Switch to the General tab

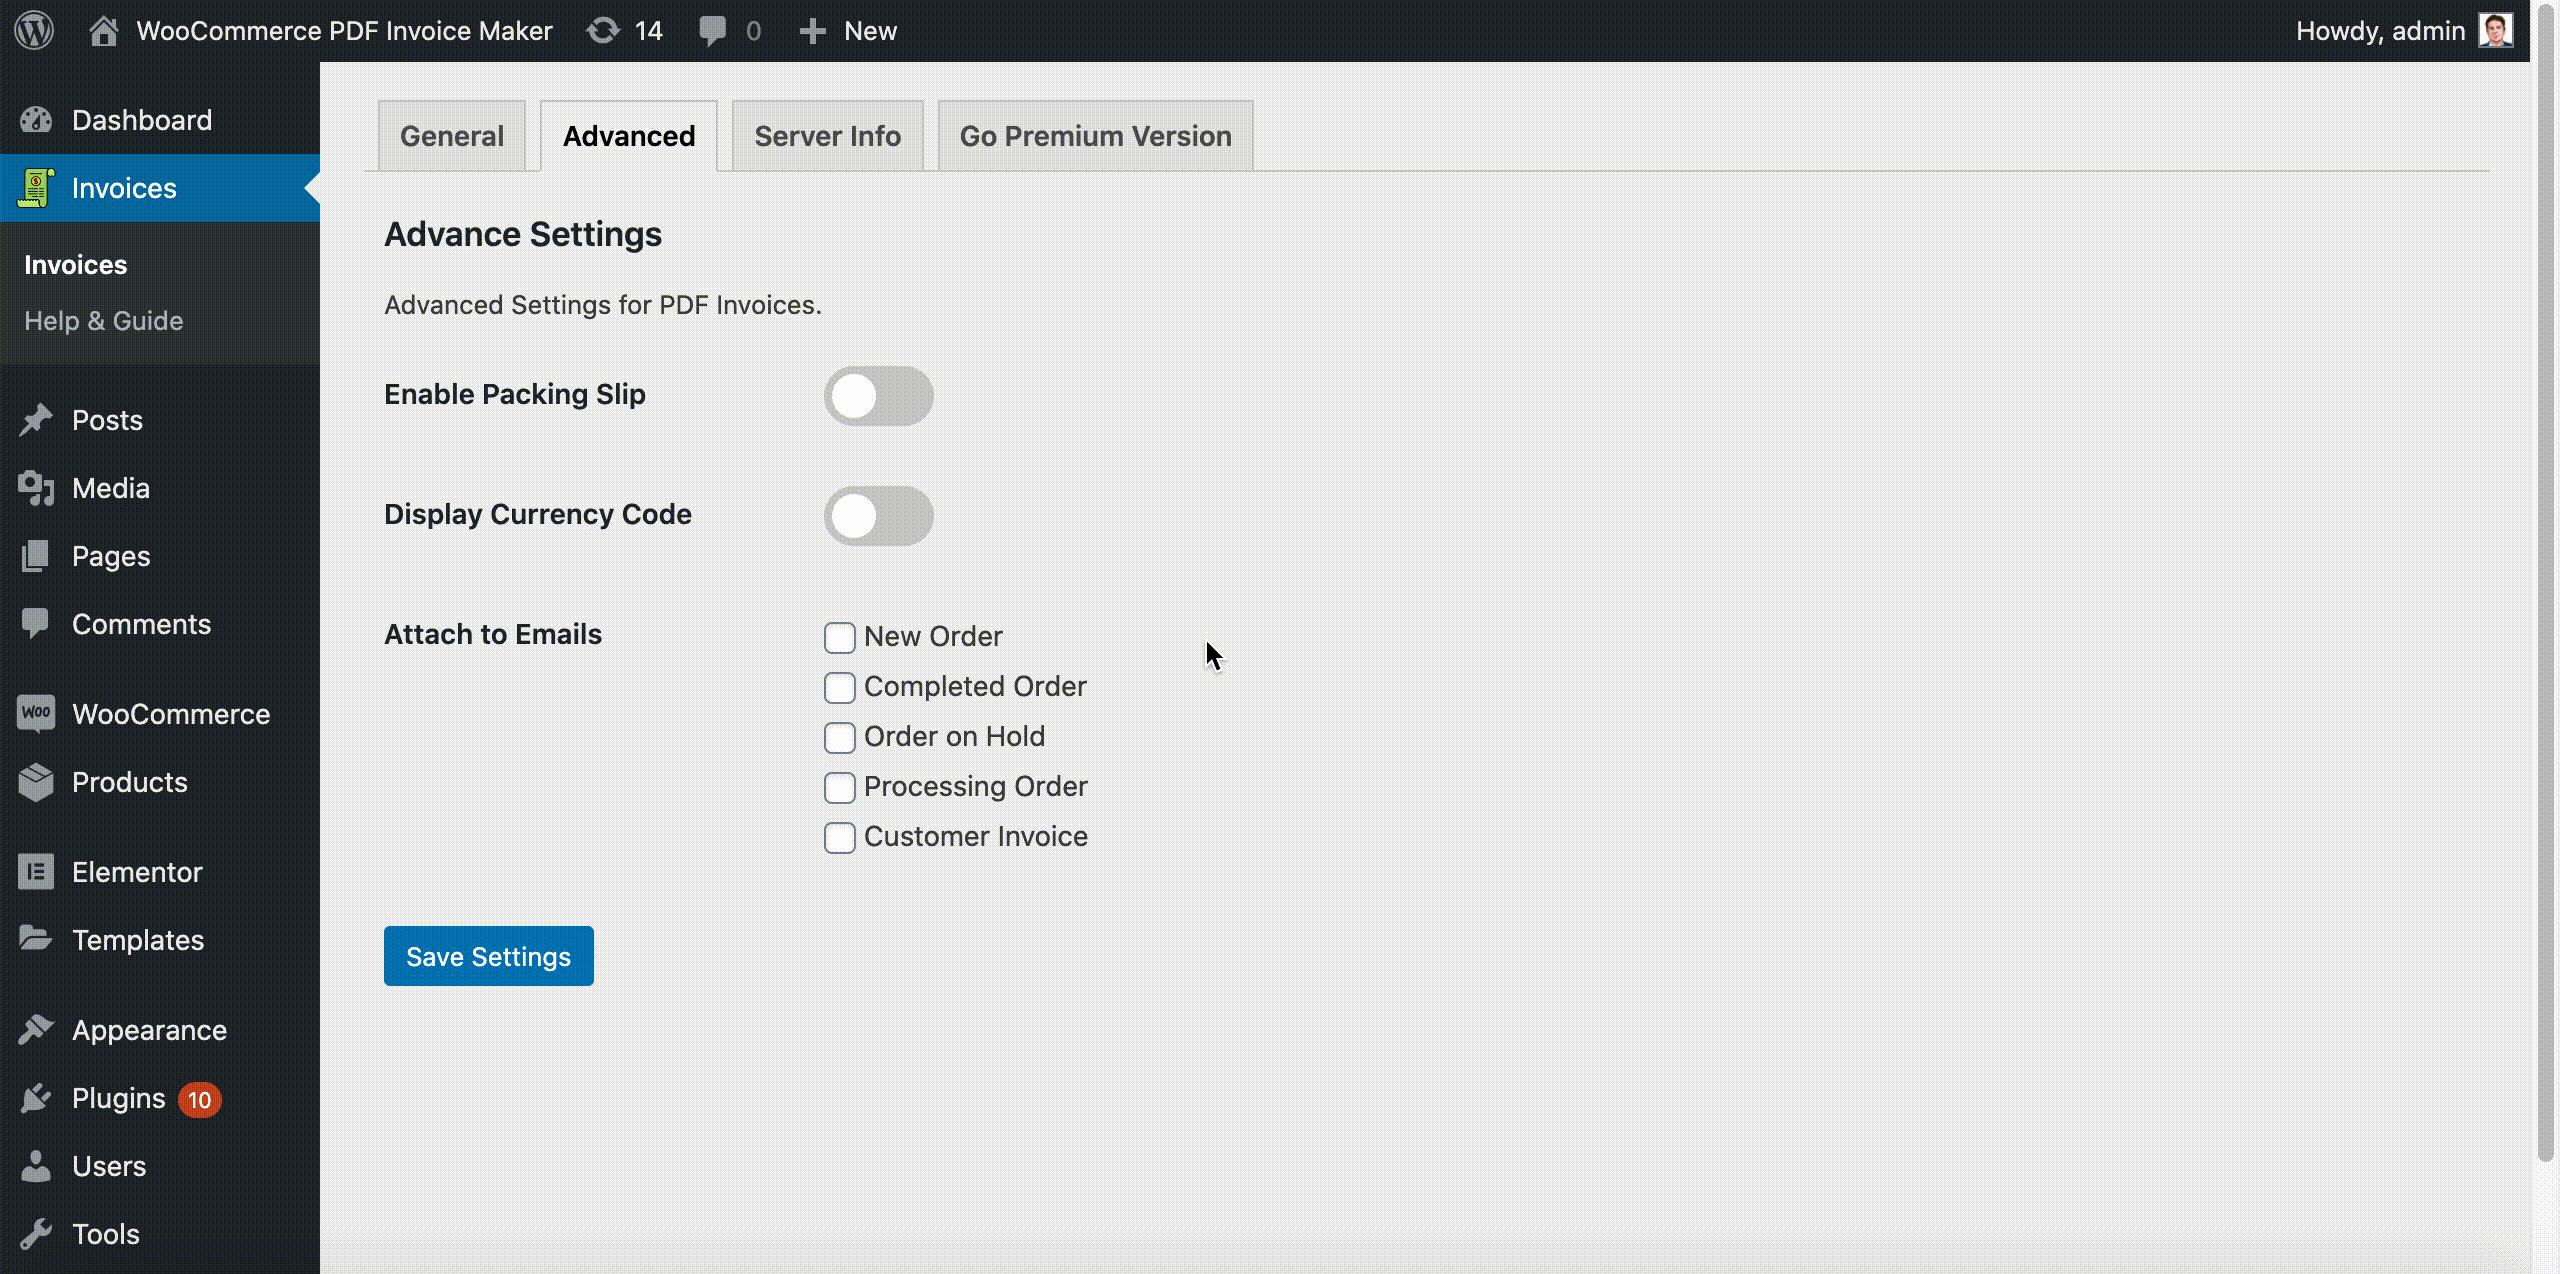click(451, 136)
